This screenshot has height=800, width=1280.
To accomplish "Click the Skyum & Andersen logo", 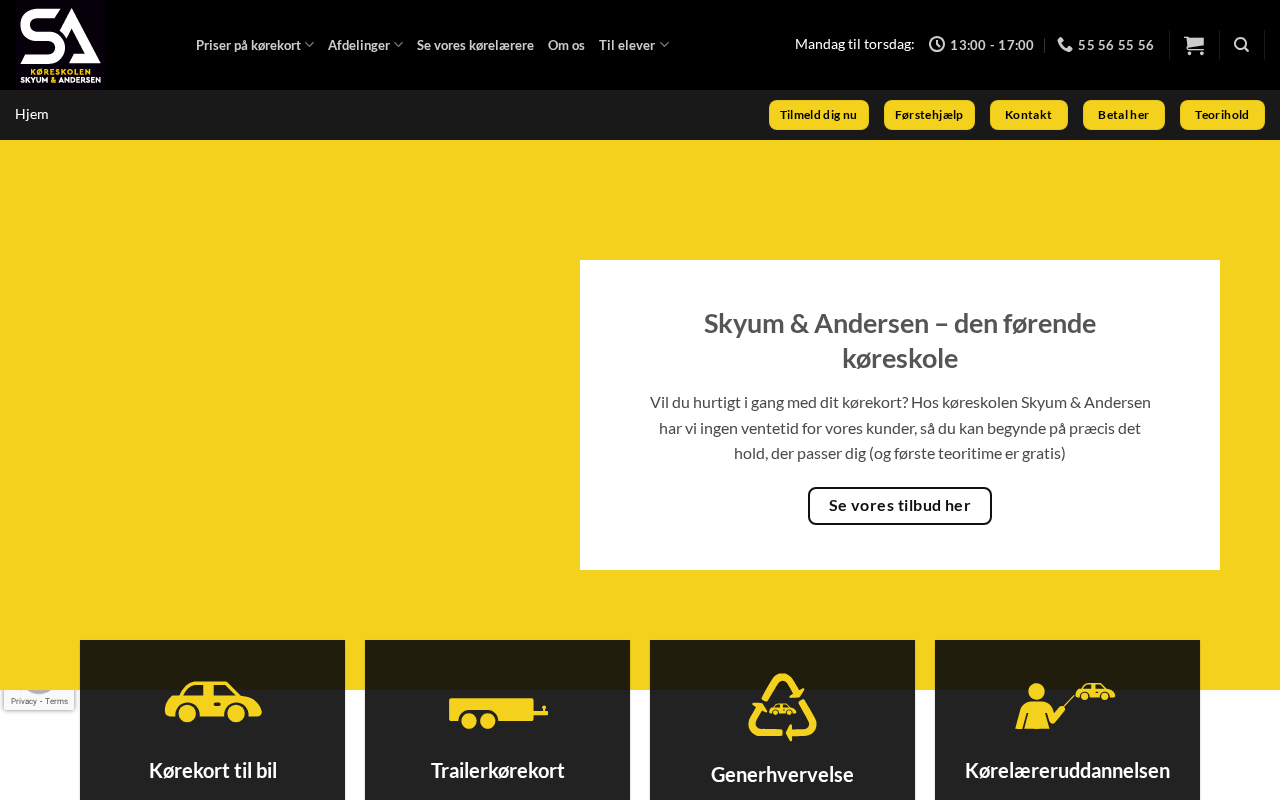I will (60, 45).
